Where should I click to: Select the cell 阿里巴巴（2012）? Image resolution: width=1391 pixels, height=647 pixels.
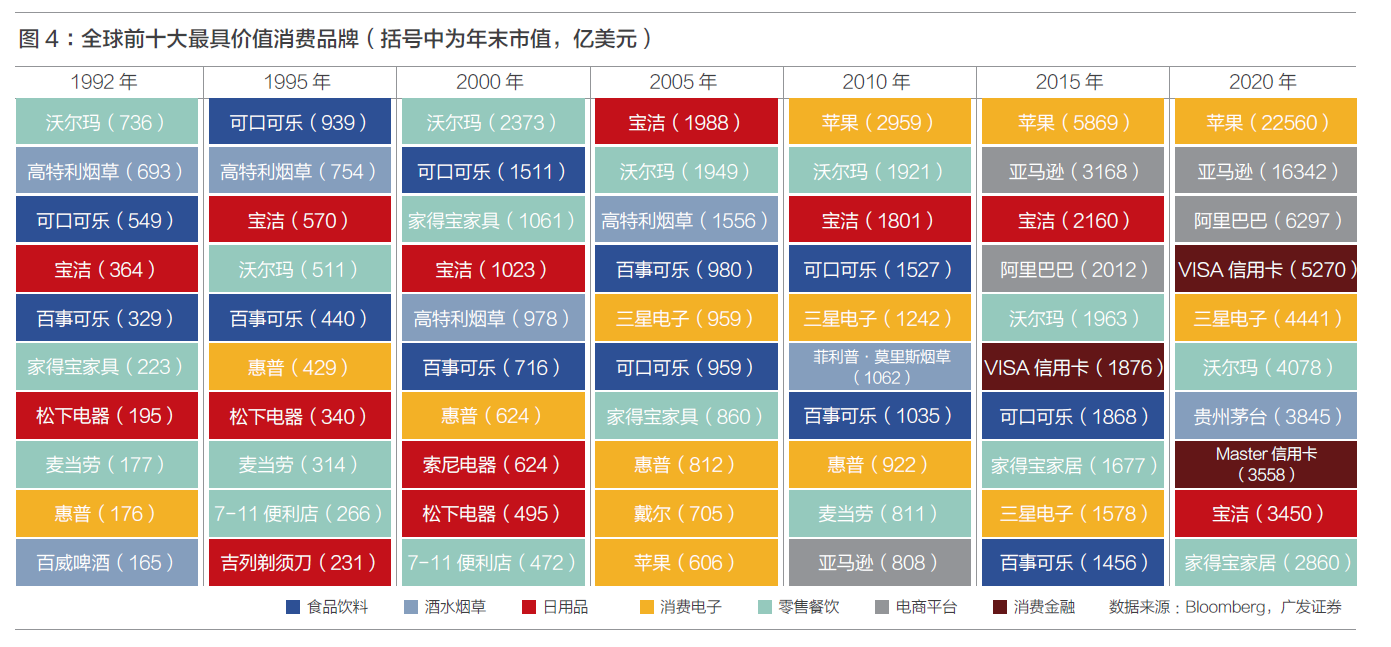[1073, 269]
